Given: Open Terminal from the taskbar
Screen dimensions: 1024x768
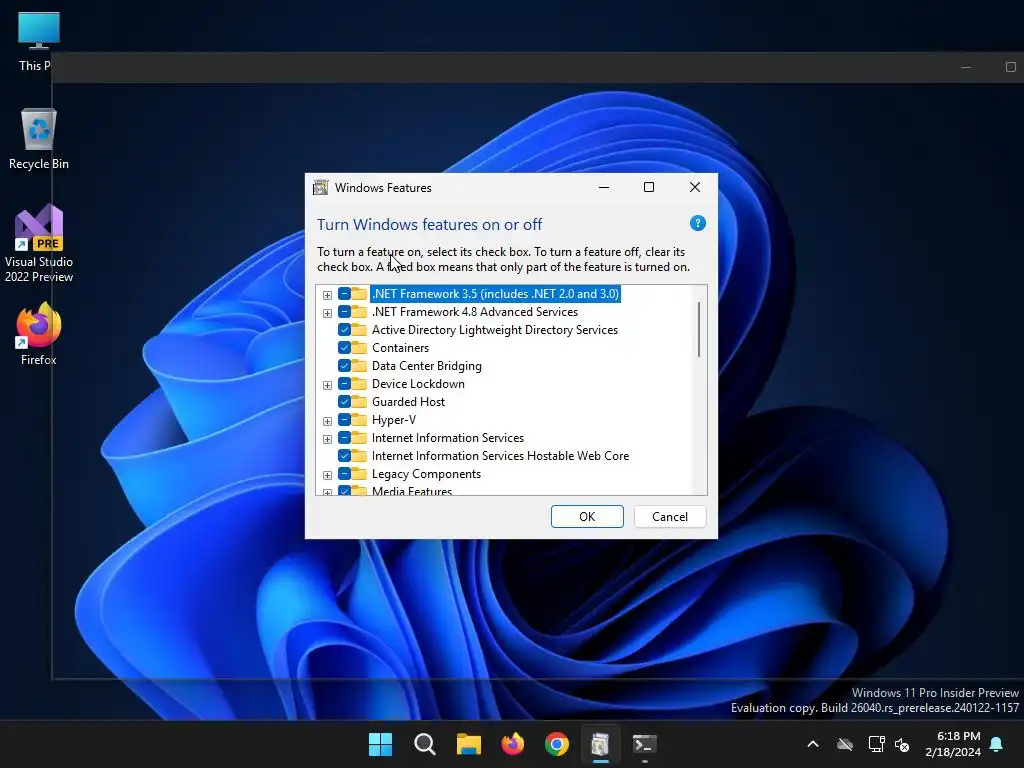Looking at the screenshot, I should click(x=645, y=744).
